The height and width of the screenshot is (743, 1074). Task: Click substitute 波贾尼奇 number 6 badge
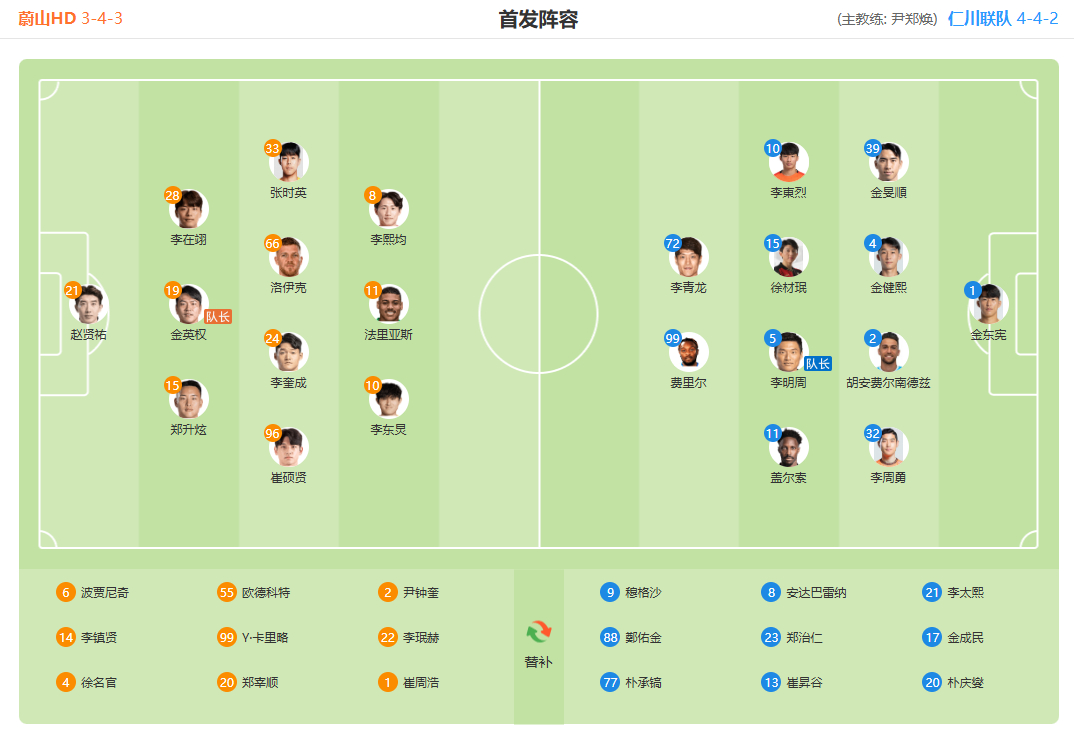66,592
